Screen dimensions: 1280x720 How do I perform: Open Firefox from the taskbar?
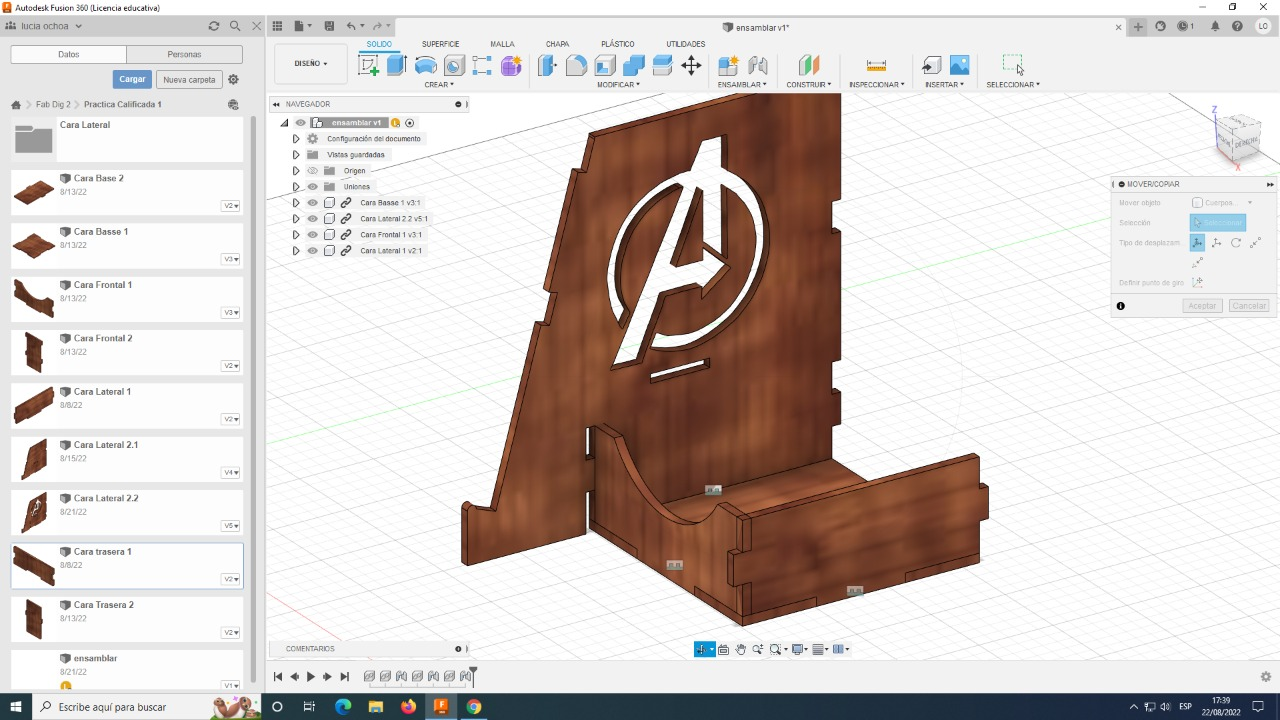click(x=408, y=707)
